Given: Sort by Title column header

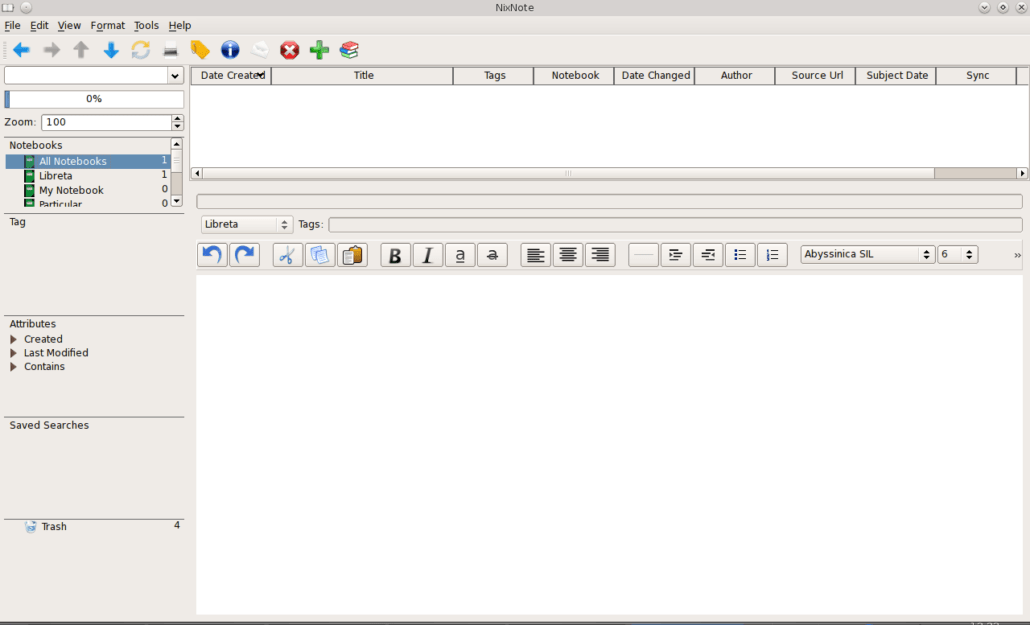Looking at the screenshot, I should (x=363, y=76).
